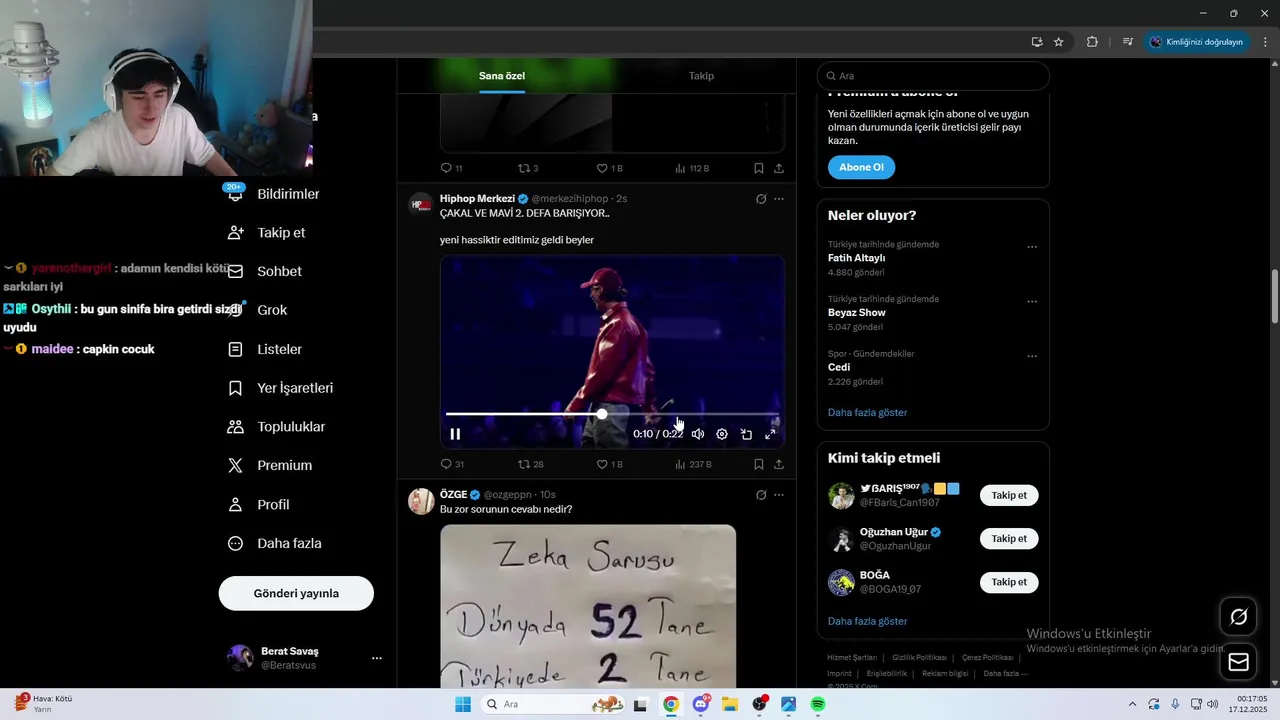Click the Gönderi yayınla button
Image resolution: width=1280 pixels, height=720 pixels.
(296, 593)
